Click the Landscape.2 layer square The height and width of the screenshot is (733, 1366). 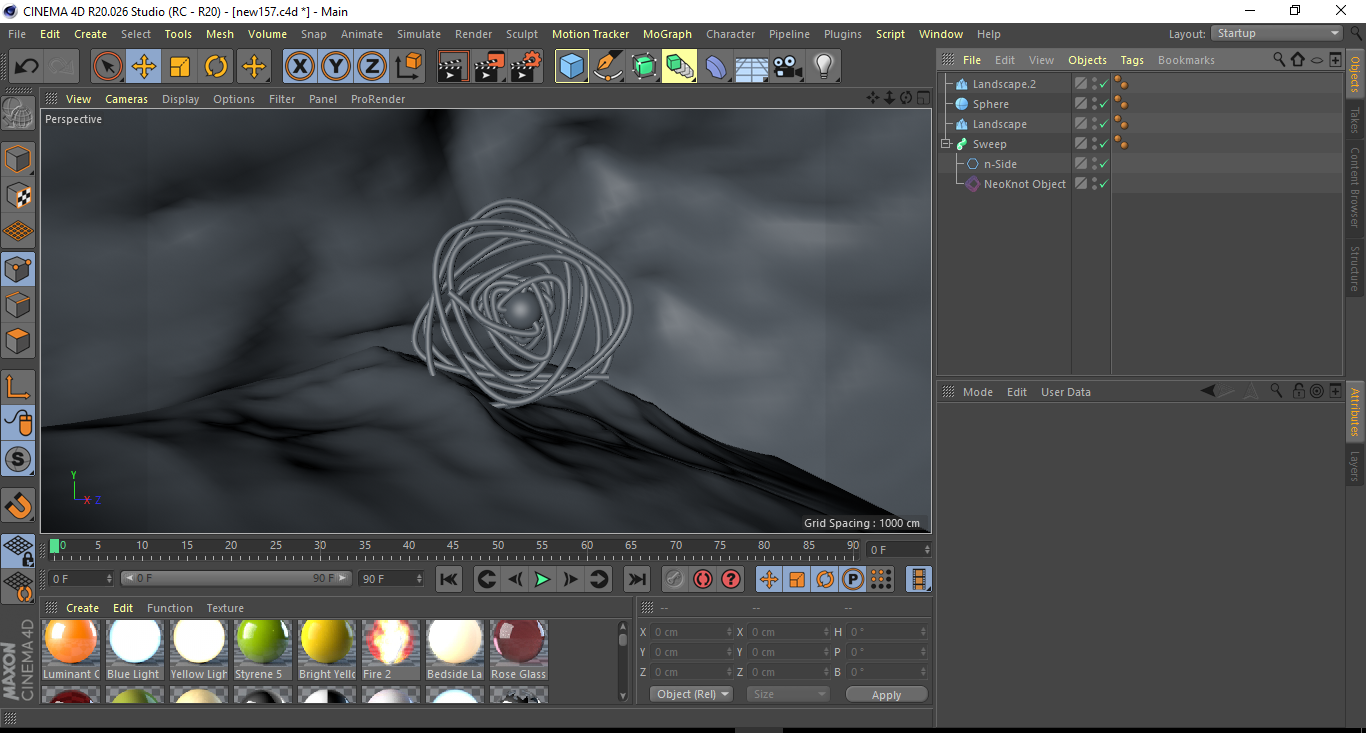click(x=1081, y=84)
